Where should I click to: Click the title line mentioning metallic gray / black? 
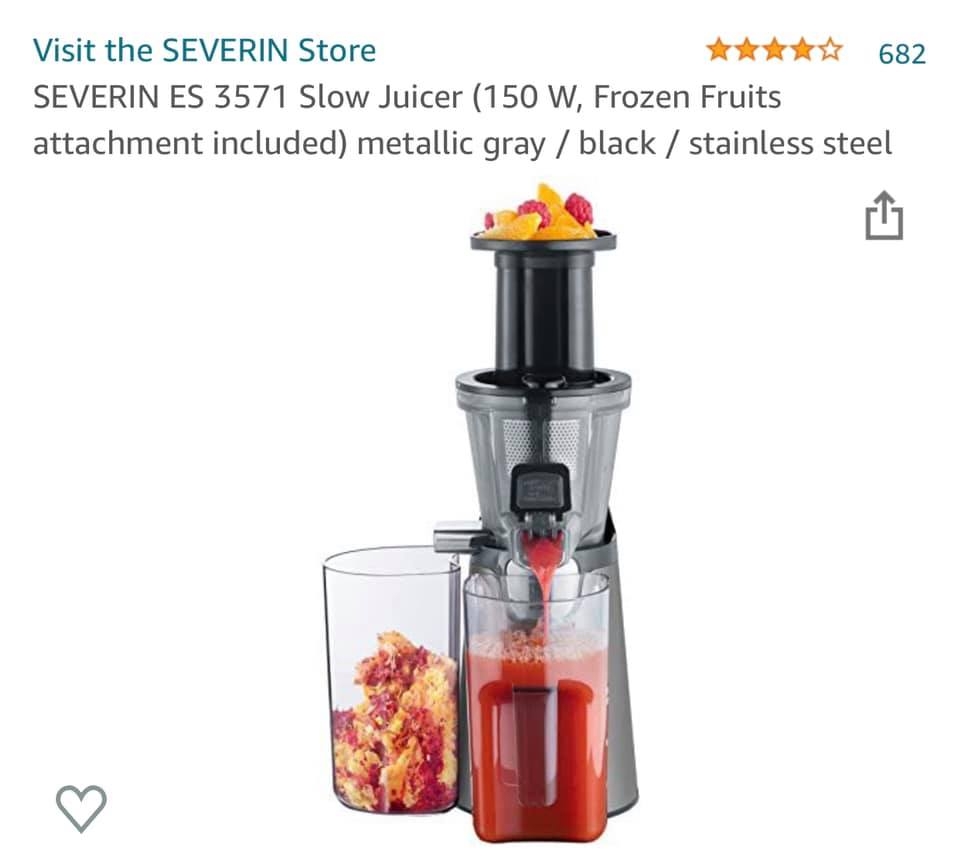(462, 144)
